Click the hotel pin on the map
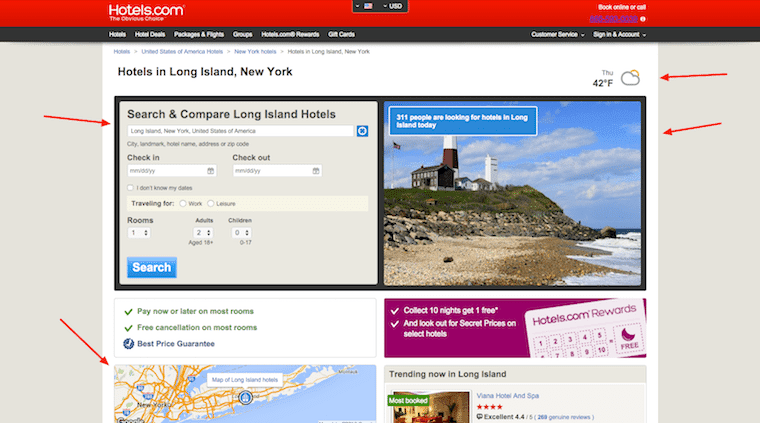760x423 pixels. click(x=246, y=398)
